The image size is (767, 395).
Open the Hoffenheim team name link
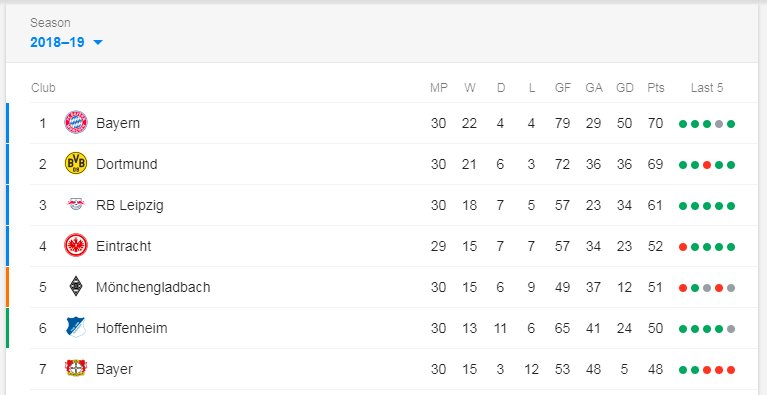pos(132,328)
